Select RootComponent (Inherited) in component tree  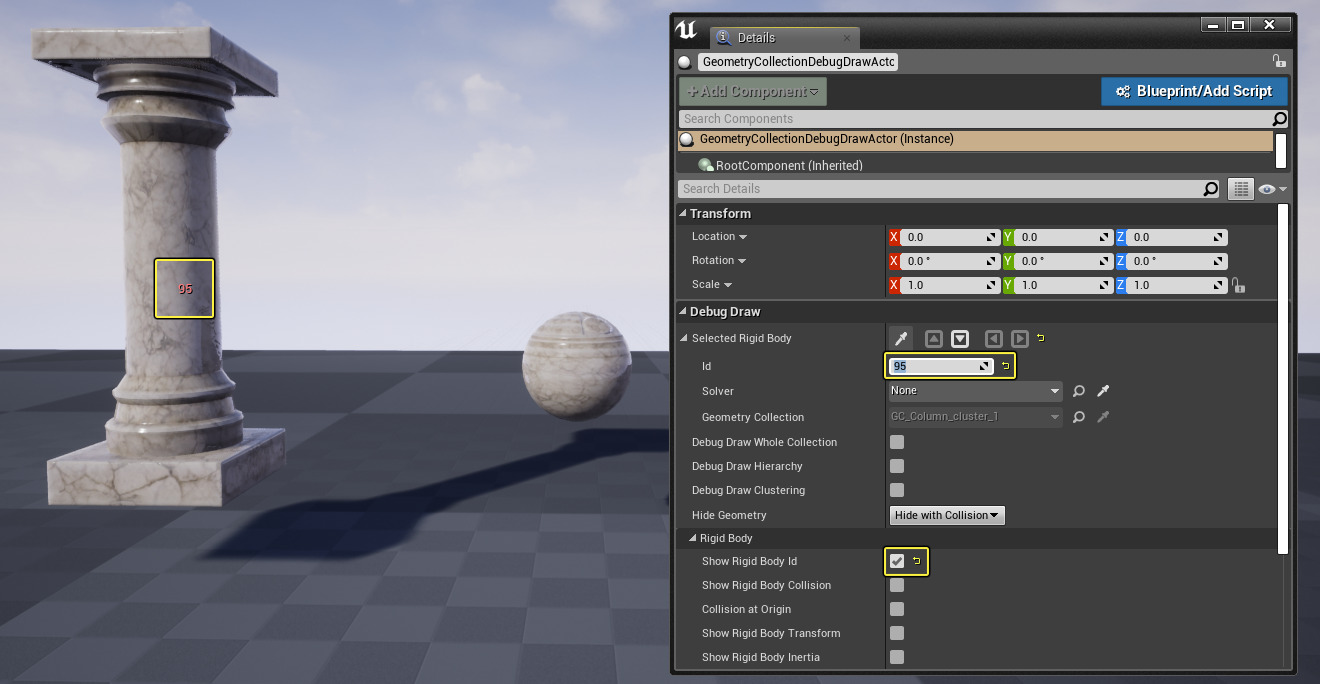point(788,165)
